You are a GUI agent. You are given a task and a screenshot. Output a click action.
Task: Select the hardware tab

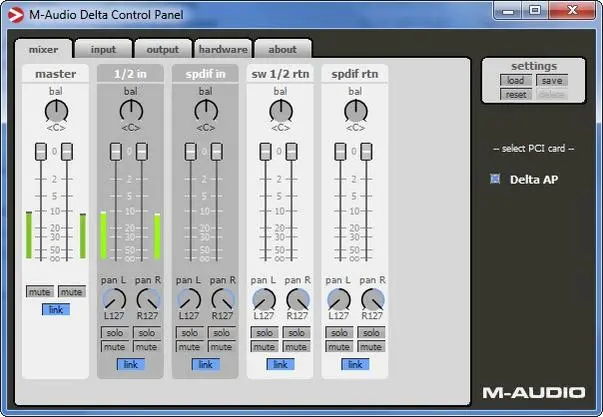point(223,49)
